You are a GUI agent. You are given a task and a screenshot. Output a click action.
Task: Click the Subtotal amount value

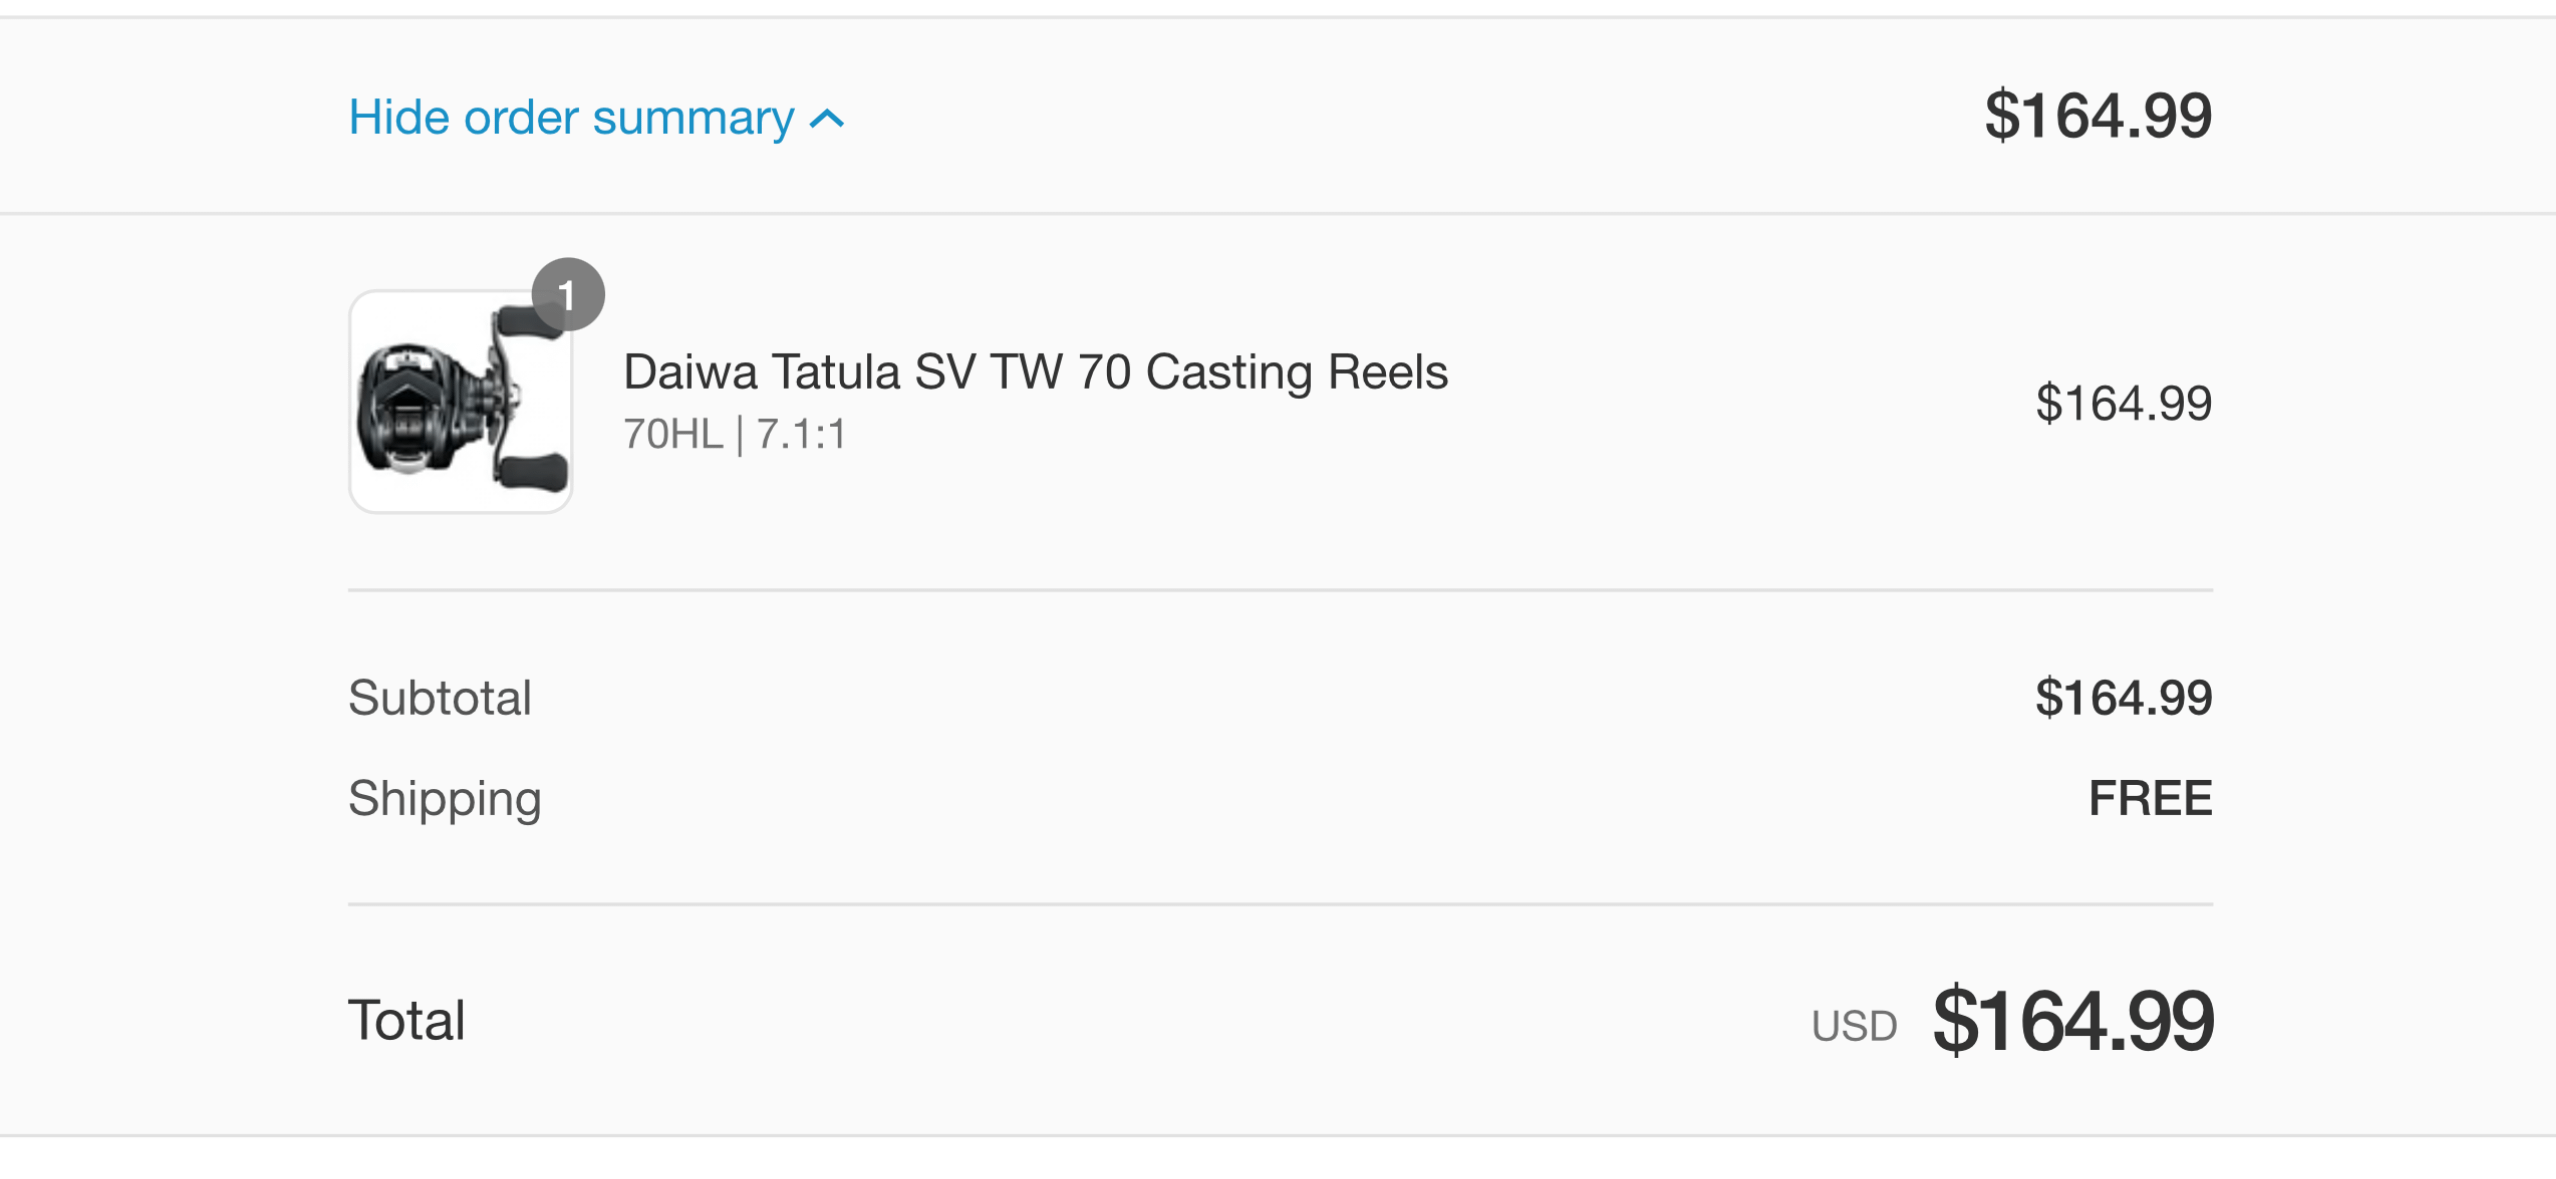[2122, 697]
